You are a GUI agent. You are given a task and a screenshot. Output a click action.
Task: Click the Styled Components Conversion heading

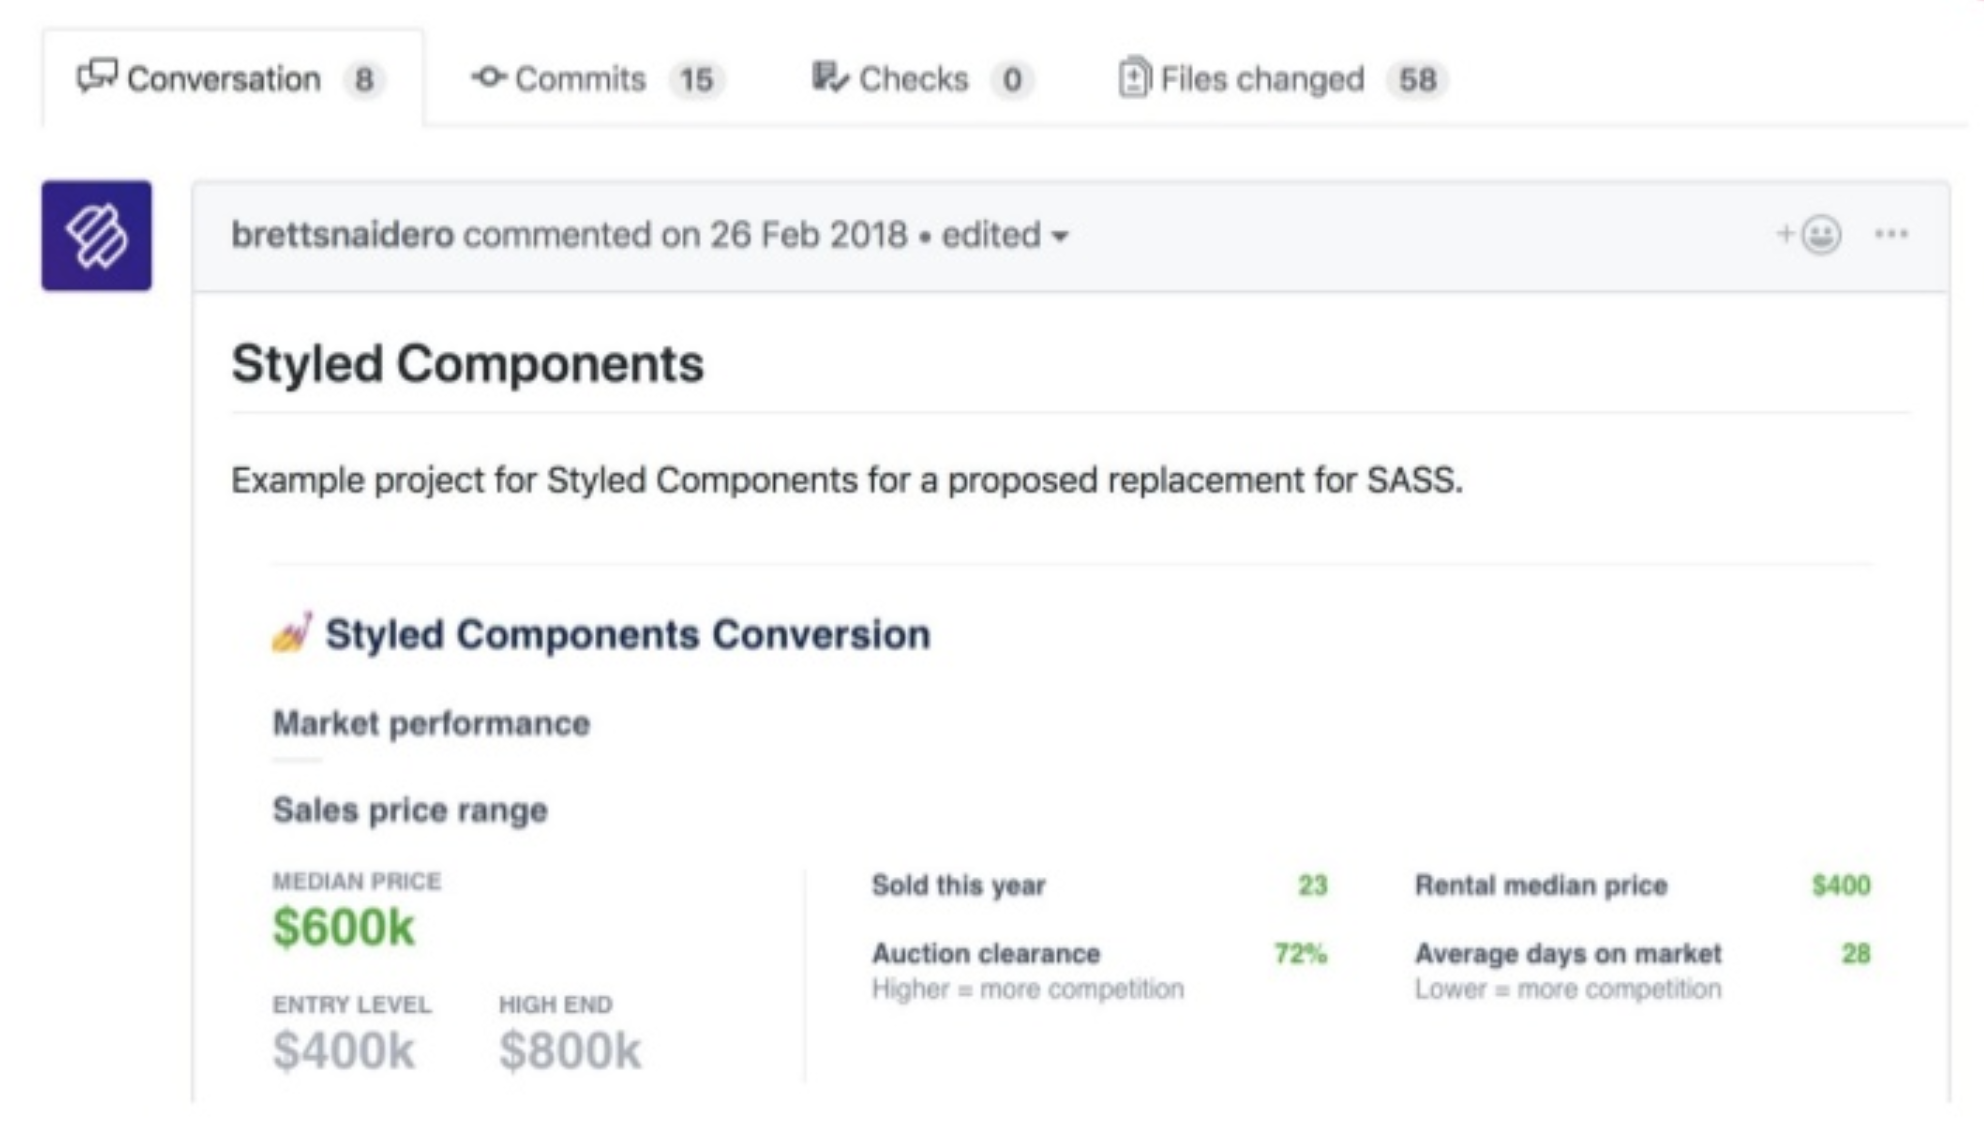(x=627, y=634)
